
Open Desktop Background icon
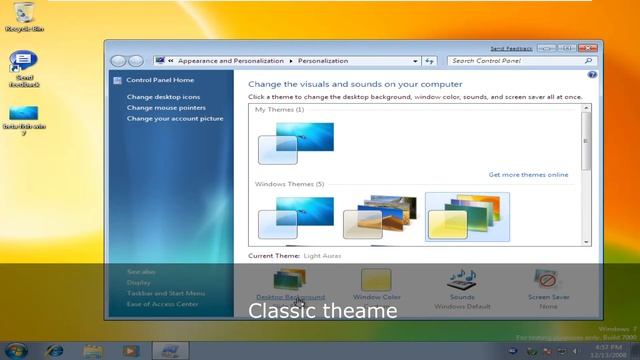(x=290, y=279)
